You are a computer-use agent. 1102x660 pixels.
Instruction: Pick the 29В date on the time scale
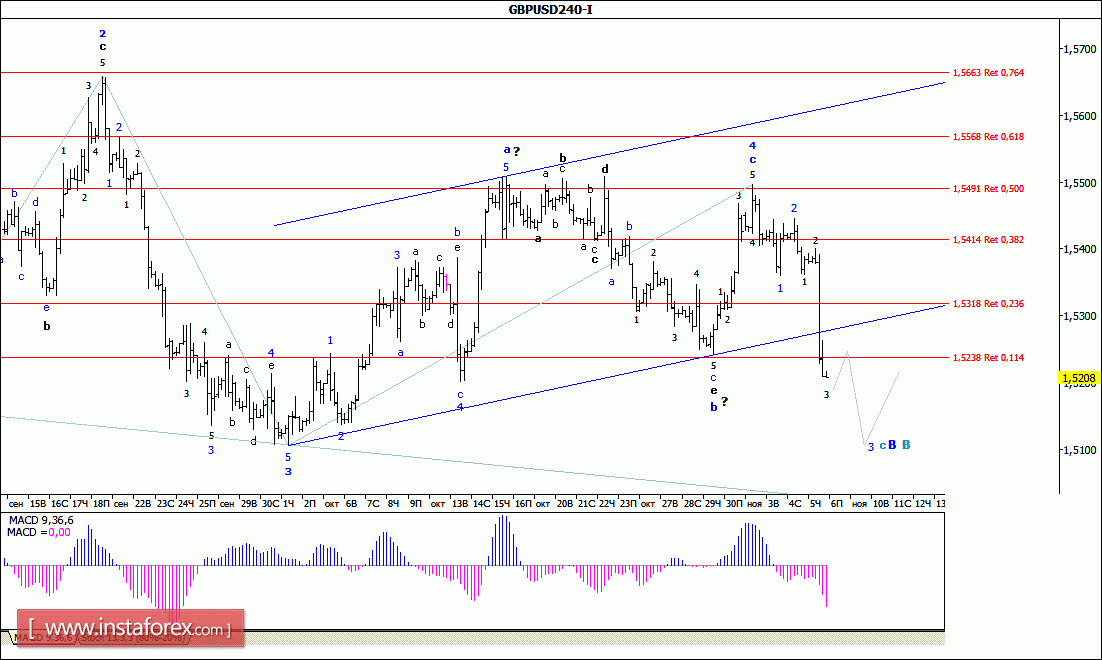click(249, 503)
